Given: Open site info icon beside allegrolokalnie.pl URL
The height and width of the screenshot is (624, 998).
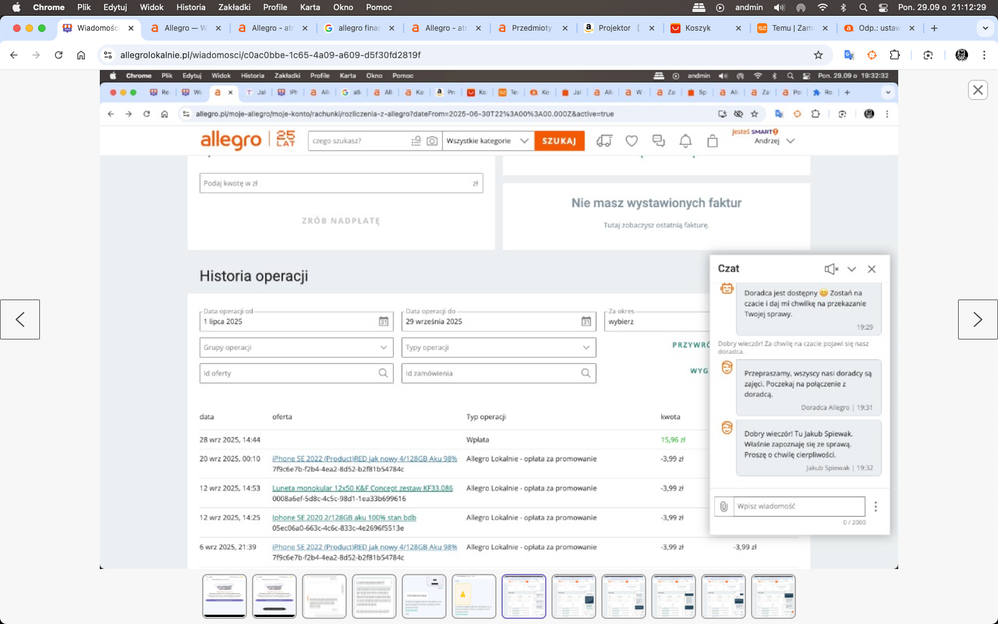Looking at the screenshot, I should (108, 55).
